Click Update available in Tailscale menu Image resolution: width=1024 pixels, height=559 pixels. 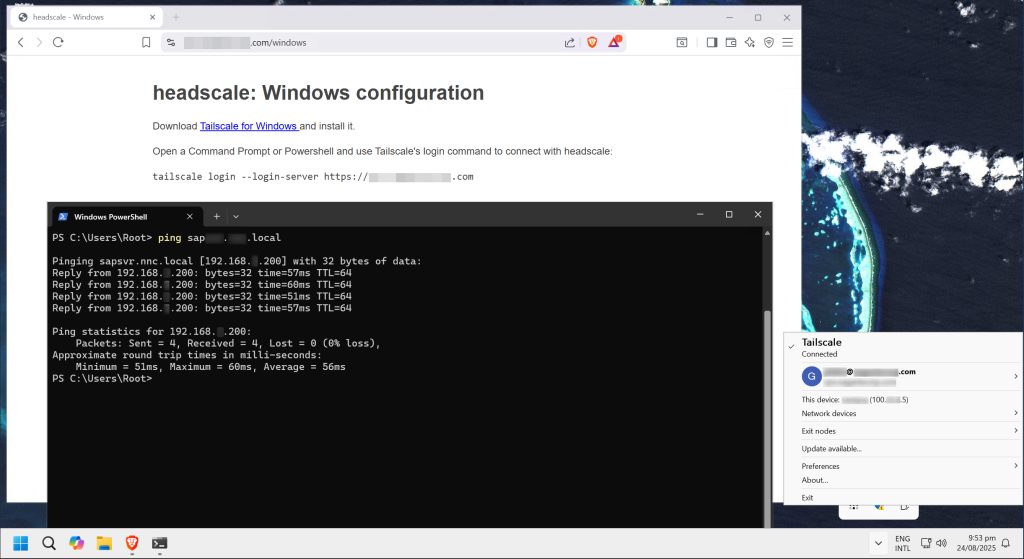coord(904,449)
